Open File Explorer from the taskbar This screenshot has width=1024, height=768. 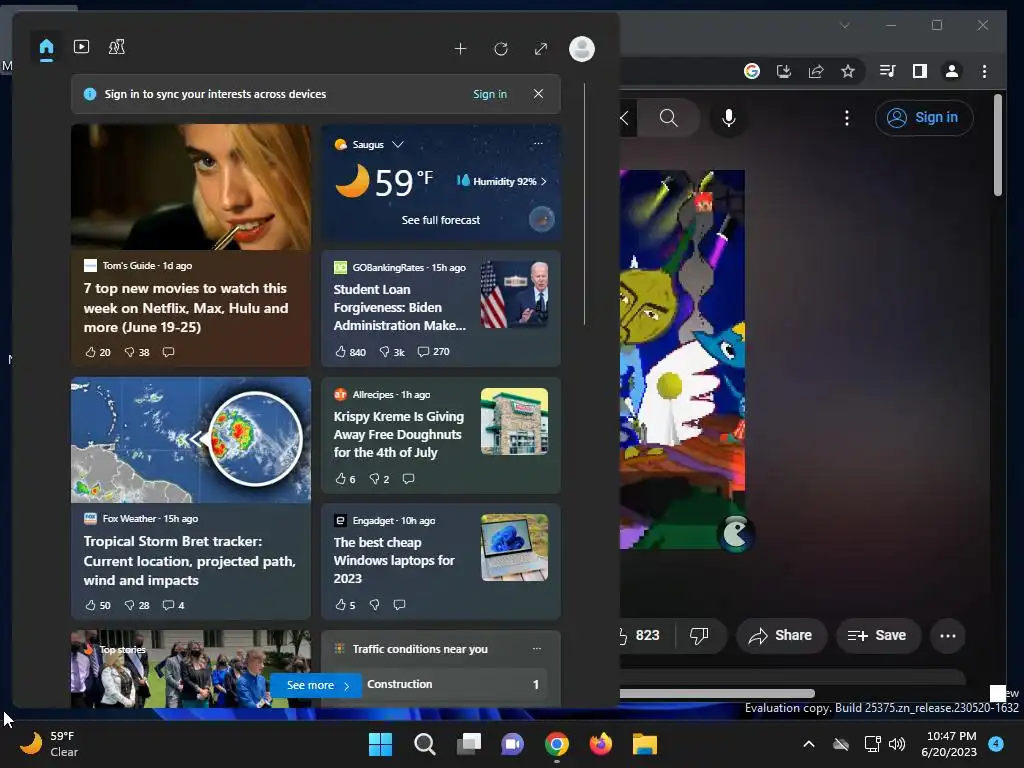tap(645, 744)
